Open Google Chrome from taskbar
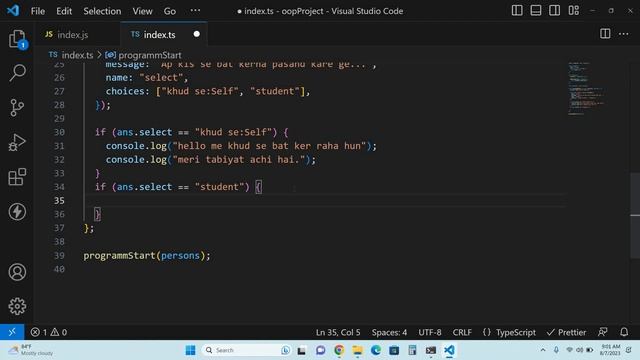The width and height of the screenshot is (640, 360). pyautogui.click(x=339, y=350)
